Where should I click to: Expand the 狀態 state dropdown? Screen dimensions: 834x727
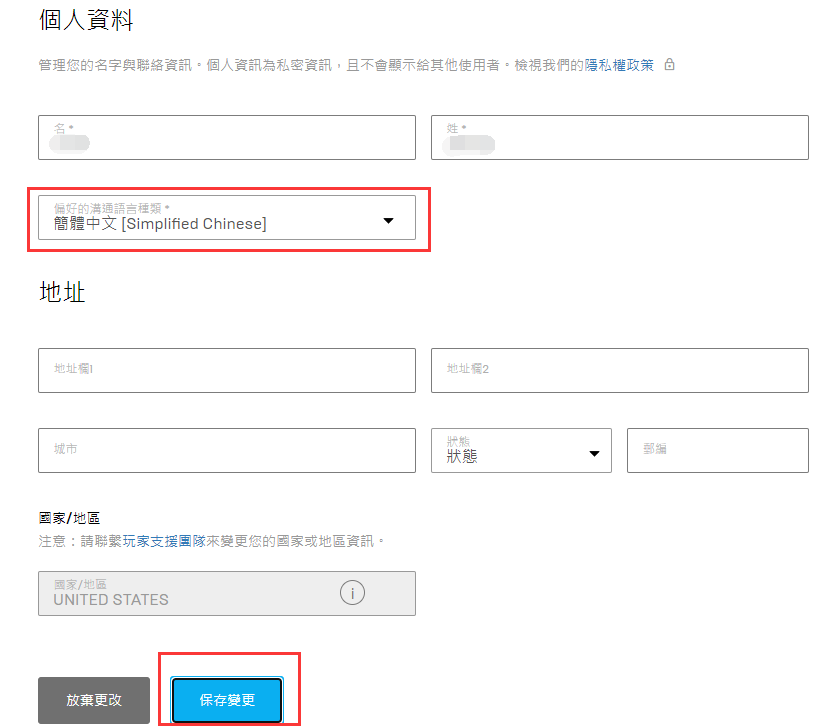[521, 450]
